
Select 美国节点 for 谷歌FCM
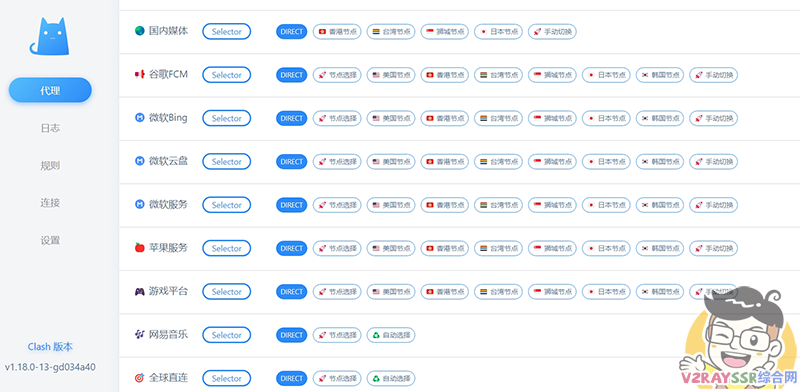coord(391,75)
